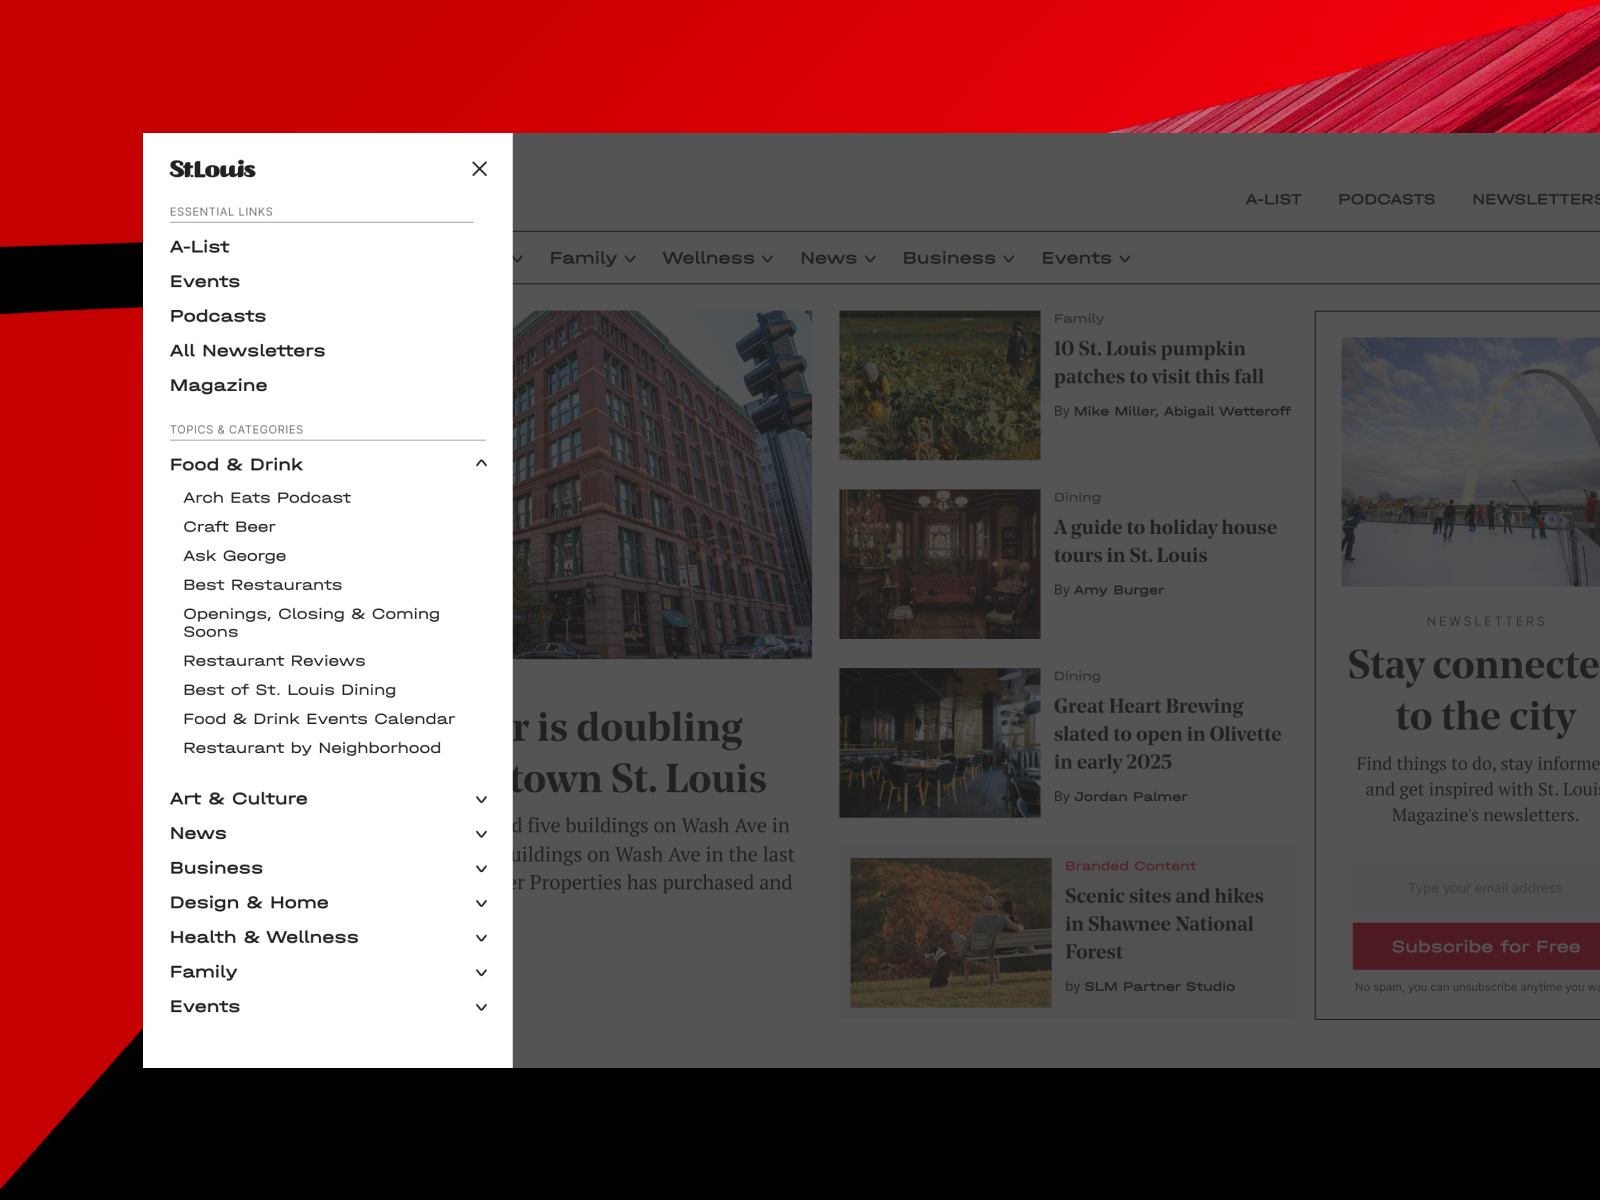The height and width of the screenshot is (1200, 1600).
Task: Open holiday house tours article thumbnail
Action: click(939, 564)
